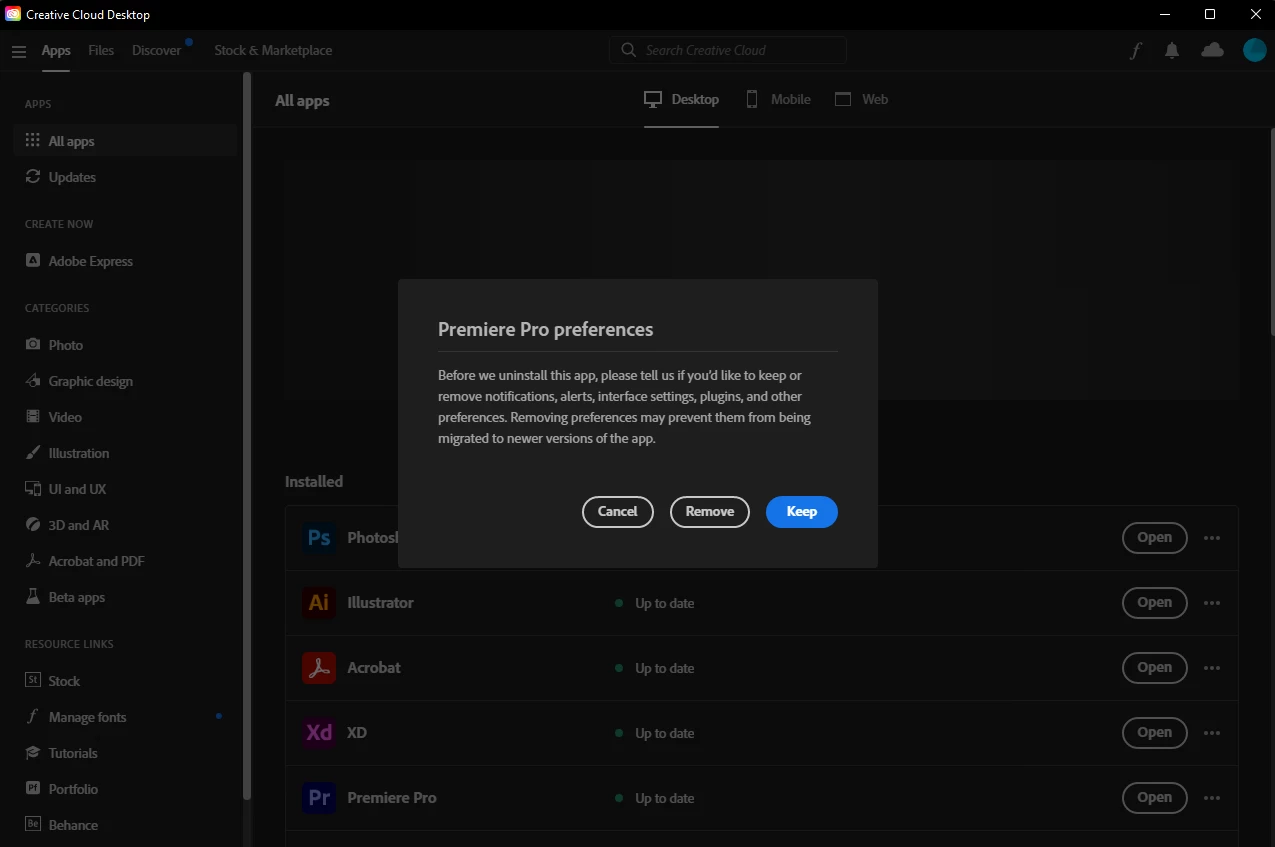Screen dimensions: 1275x847
Task: Click the Installed section heading
Action: pos(314,481)
